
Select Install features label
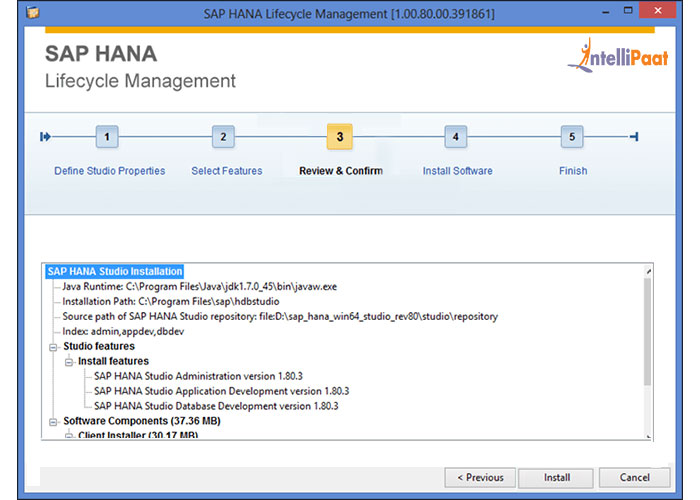[x=113, y=361]
